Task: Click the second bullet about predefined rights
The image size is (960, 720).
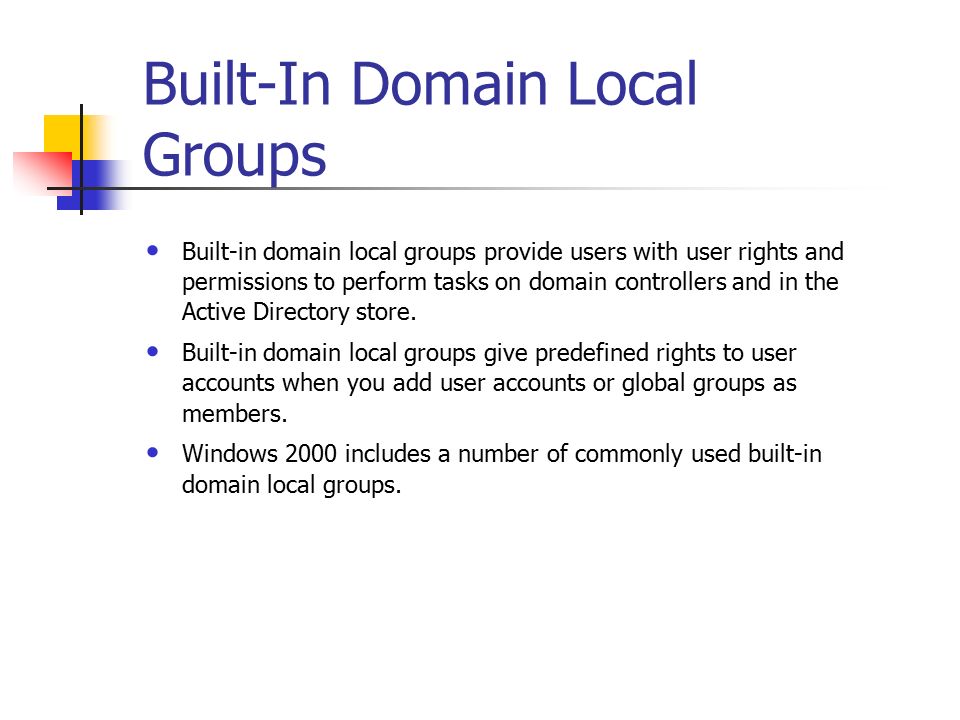Action: 489,383
